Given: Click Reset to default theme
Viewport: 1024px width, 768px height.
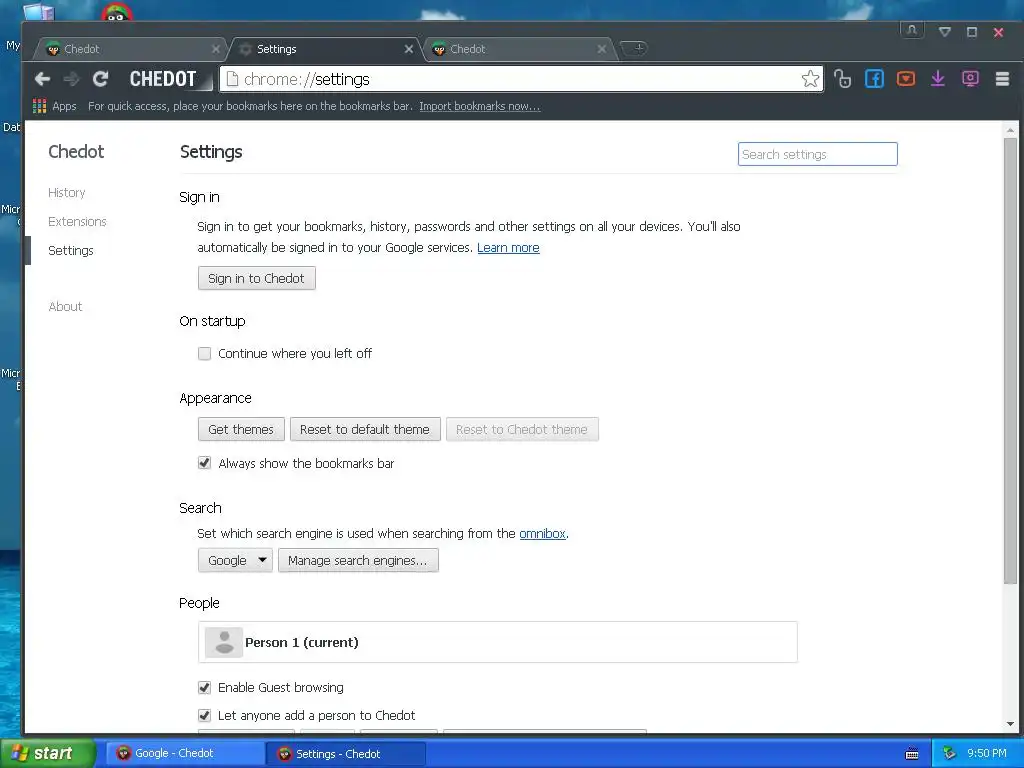Looking at the screenshot, I should [x=365, y=429].
